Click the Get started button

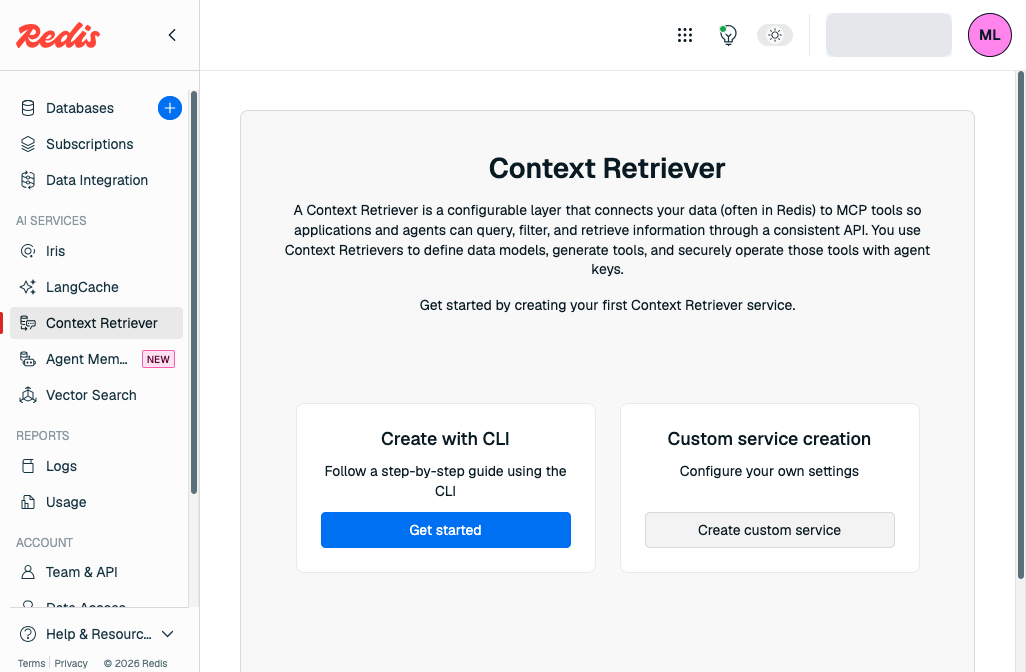[446, 530]
